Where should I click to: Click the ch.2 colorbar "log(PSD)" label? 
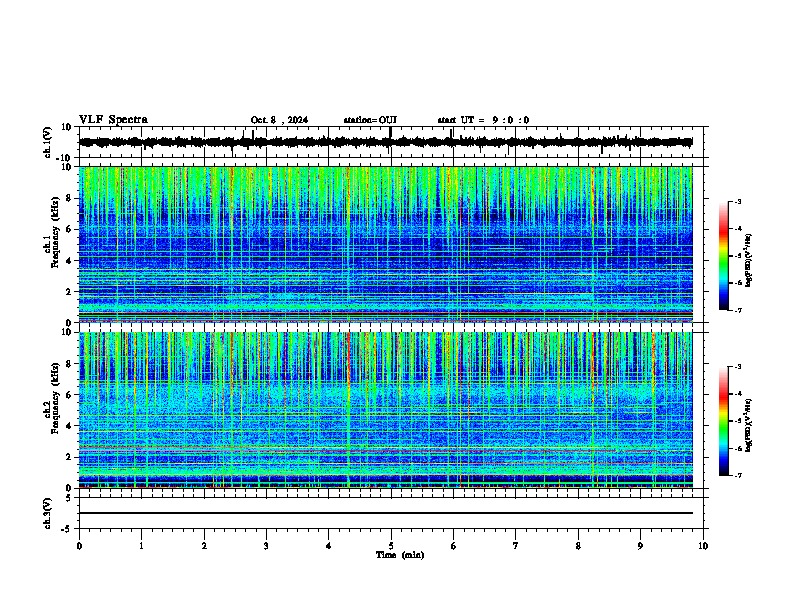[x=748, y=425]
